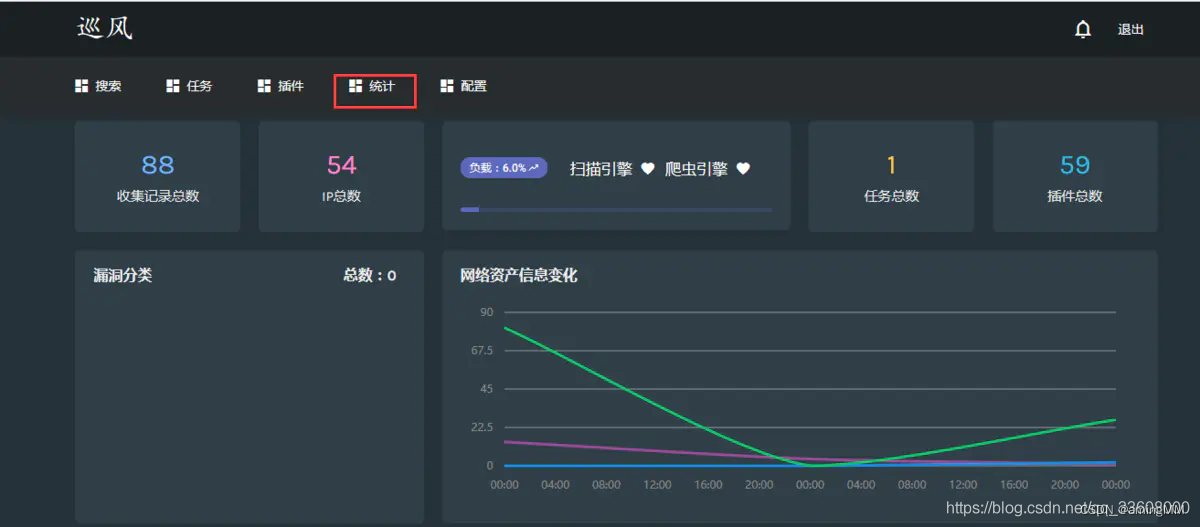This screenshot has width=1200, height=527.
Task: Select the 统计 menu item
Action: coord(382,86)
